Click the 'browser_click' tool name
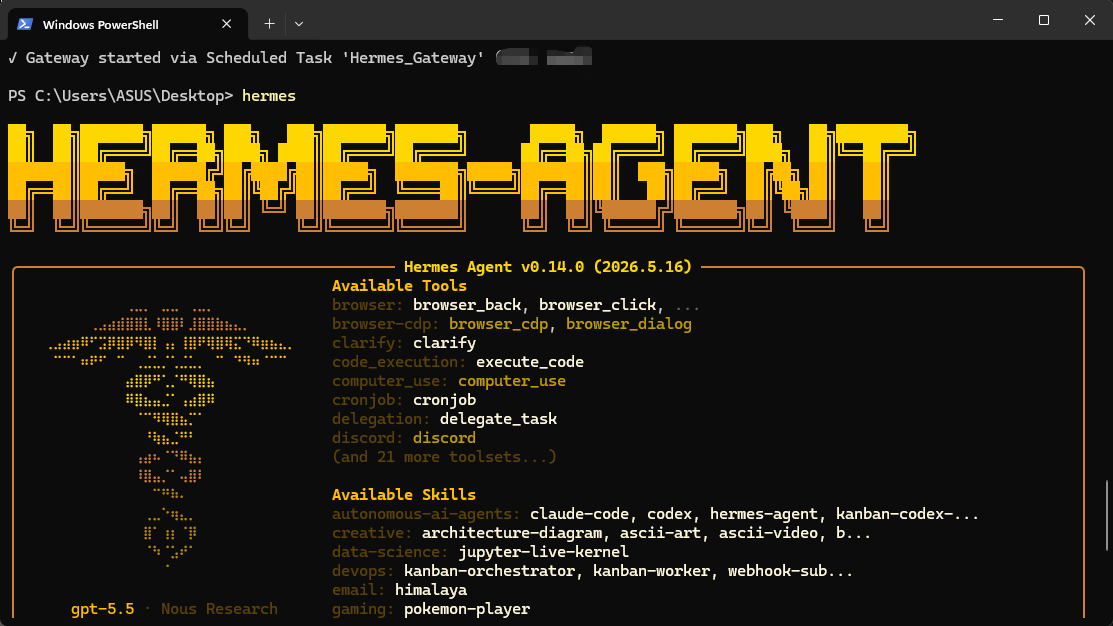 point(597,305)
